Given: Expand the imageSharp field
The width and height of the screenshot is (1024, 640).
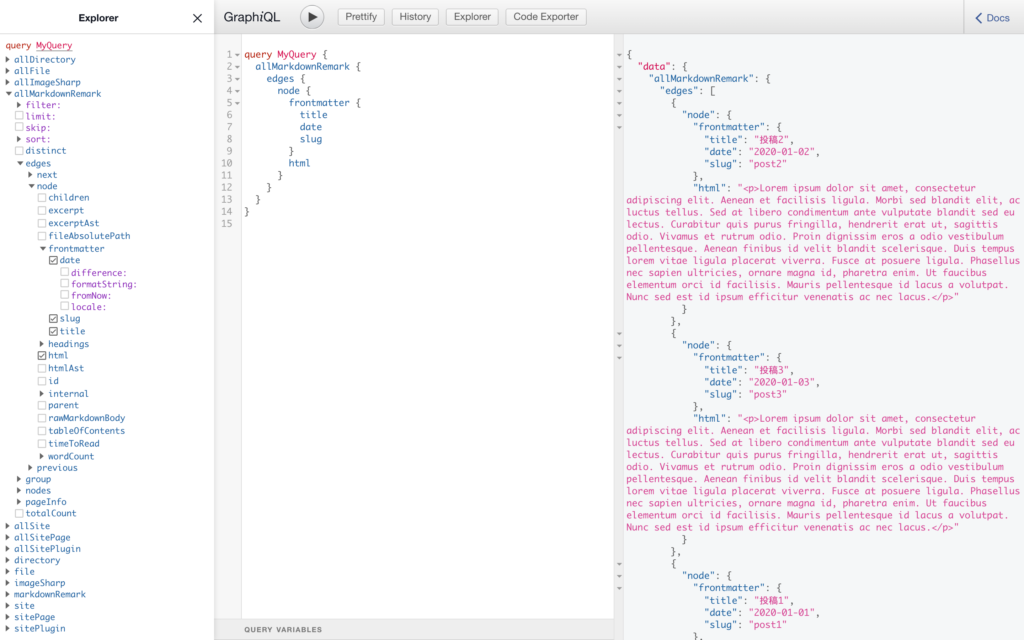Looking at the screenshot, I should (8, 583).
